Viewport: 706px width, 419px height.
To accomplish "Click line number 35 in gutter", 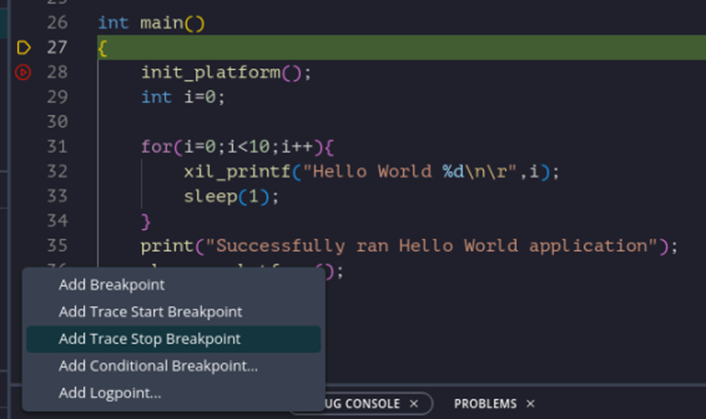I will point(57,245).
